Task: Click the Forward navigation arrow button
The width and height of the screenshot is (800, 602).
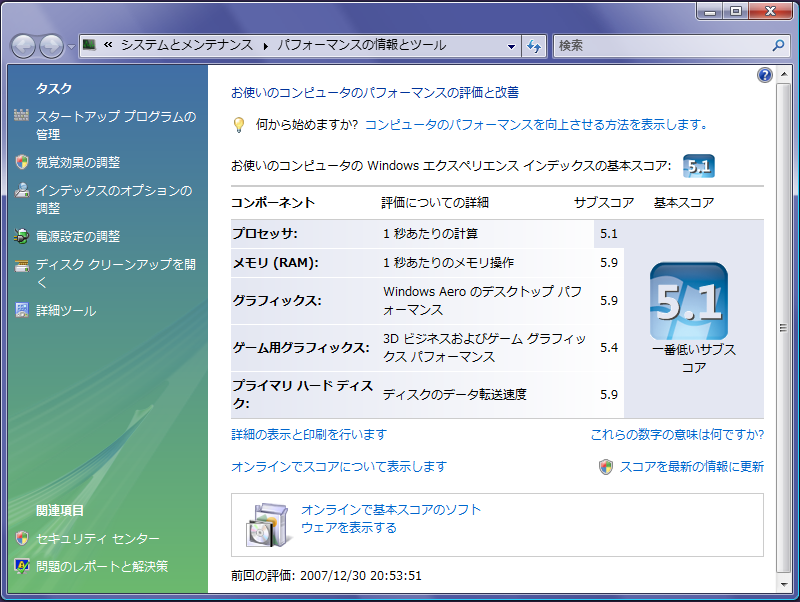Action: point(52,46)
